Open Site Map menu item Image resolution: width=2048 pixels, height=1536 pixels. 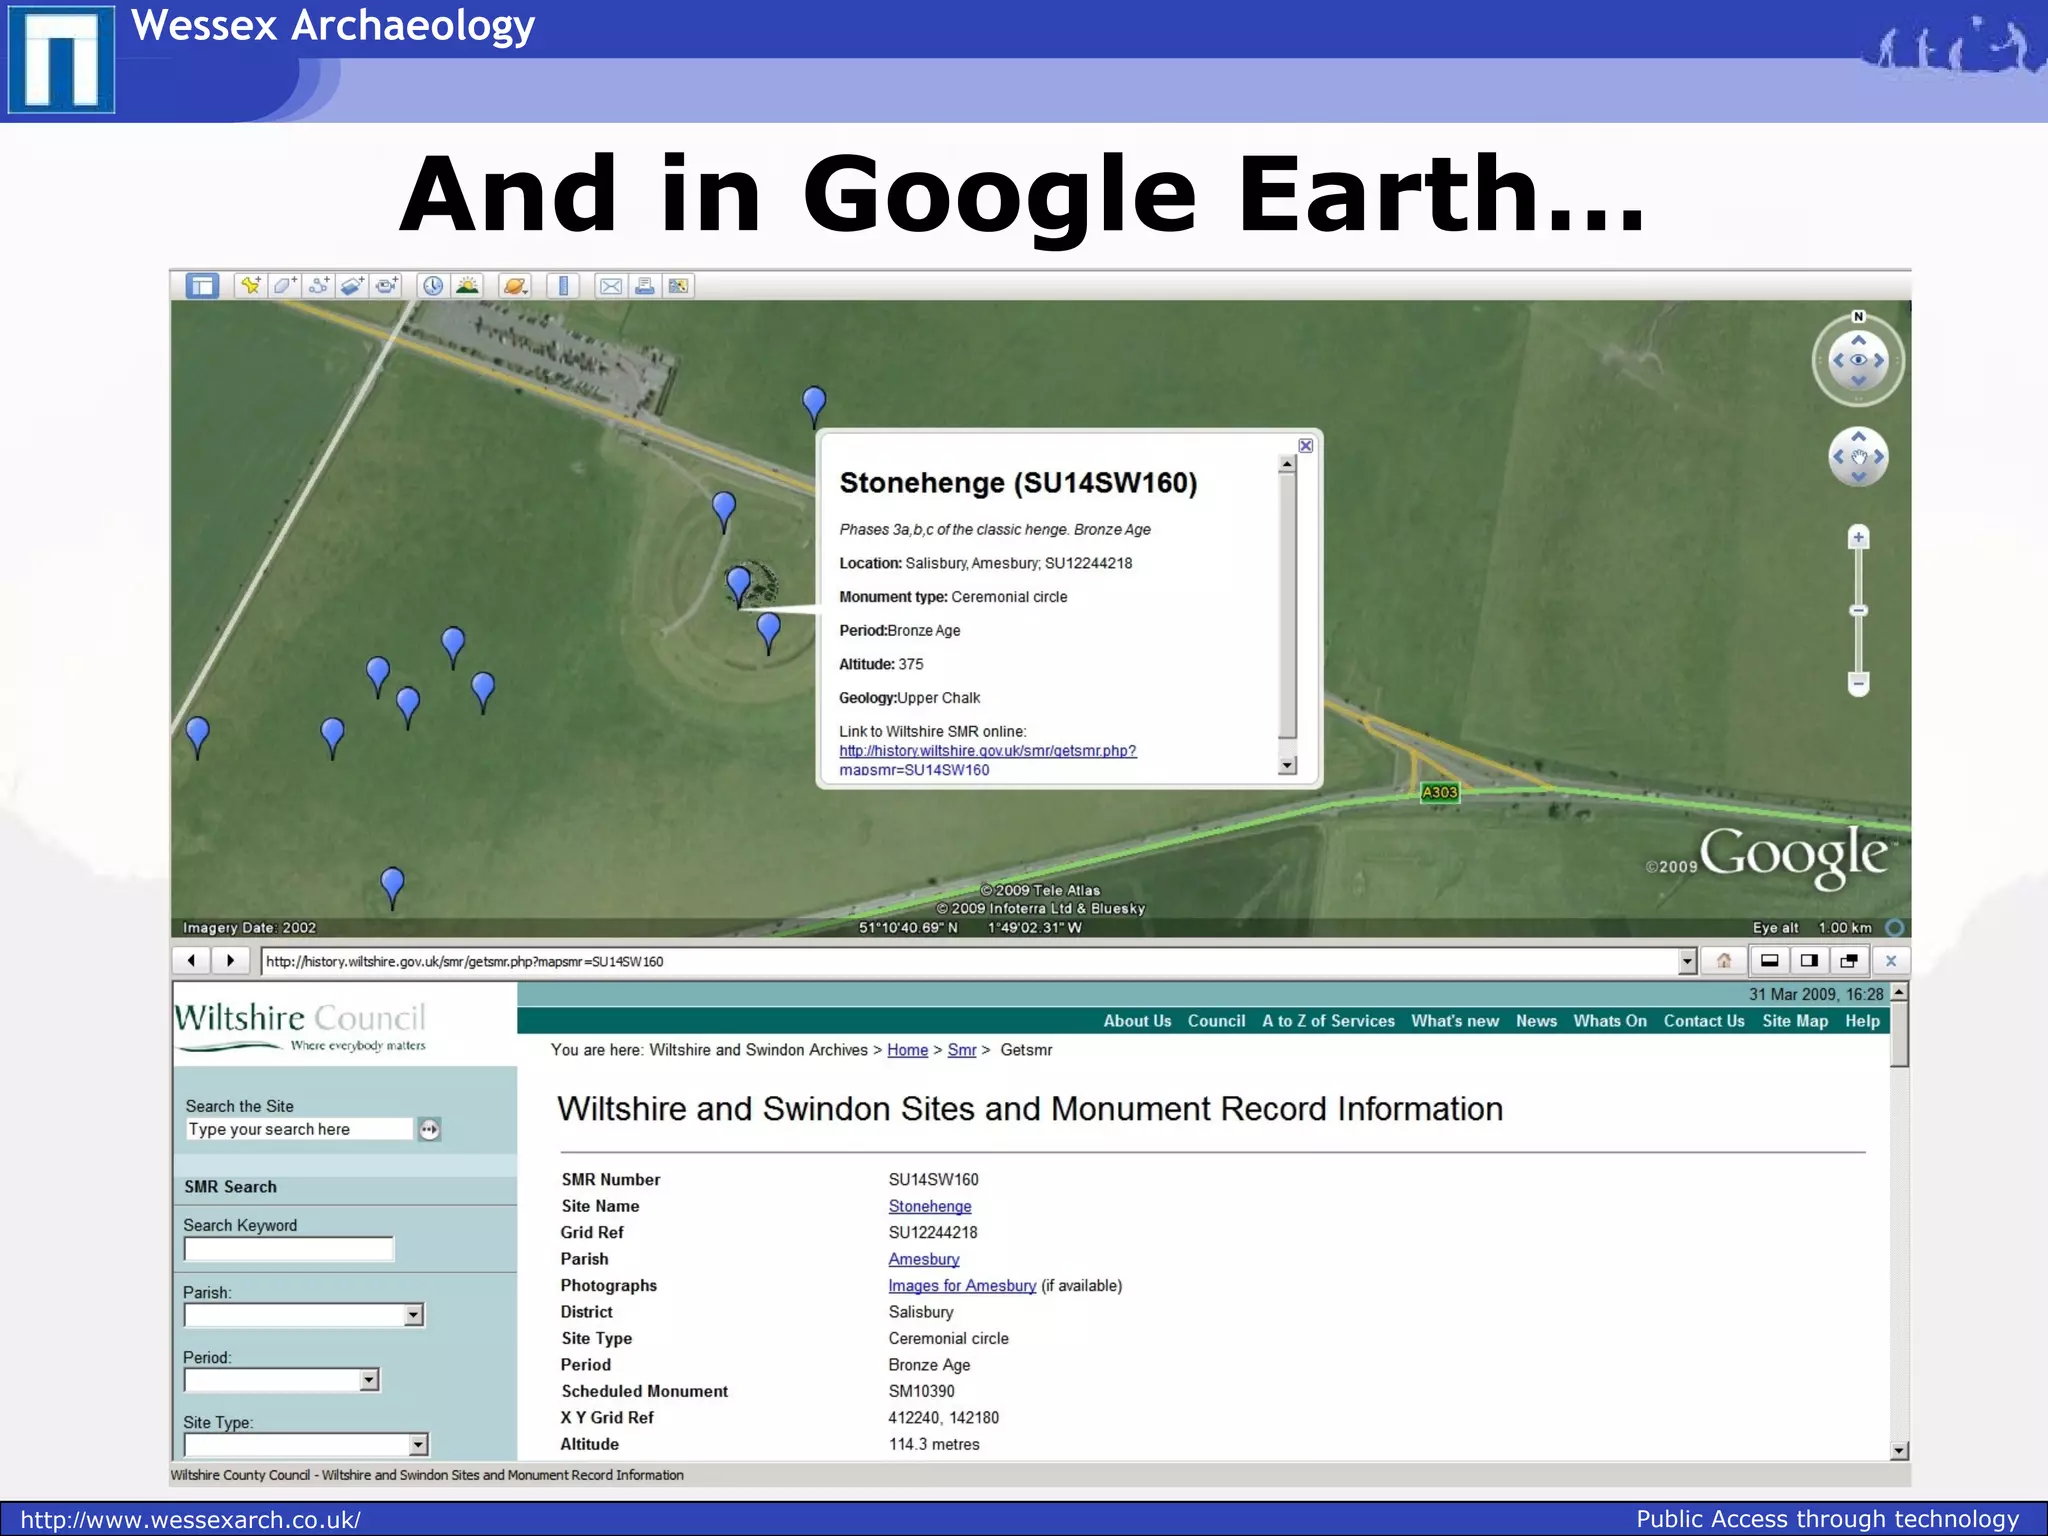[x=1795, y=1021]
